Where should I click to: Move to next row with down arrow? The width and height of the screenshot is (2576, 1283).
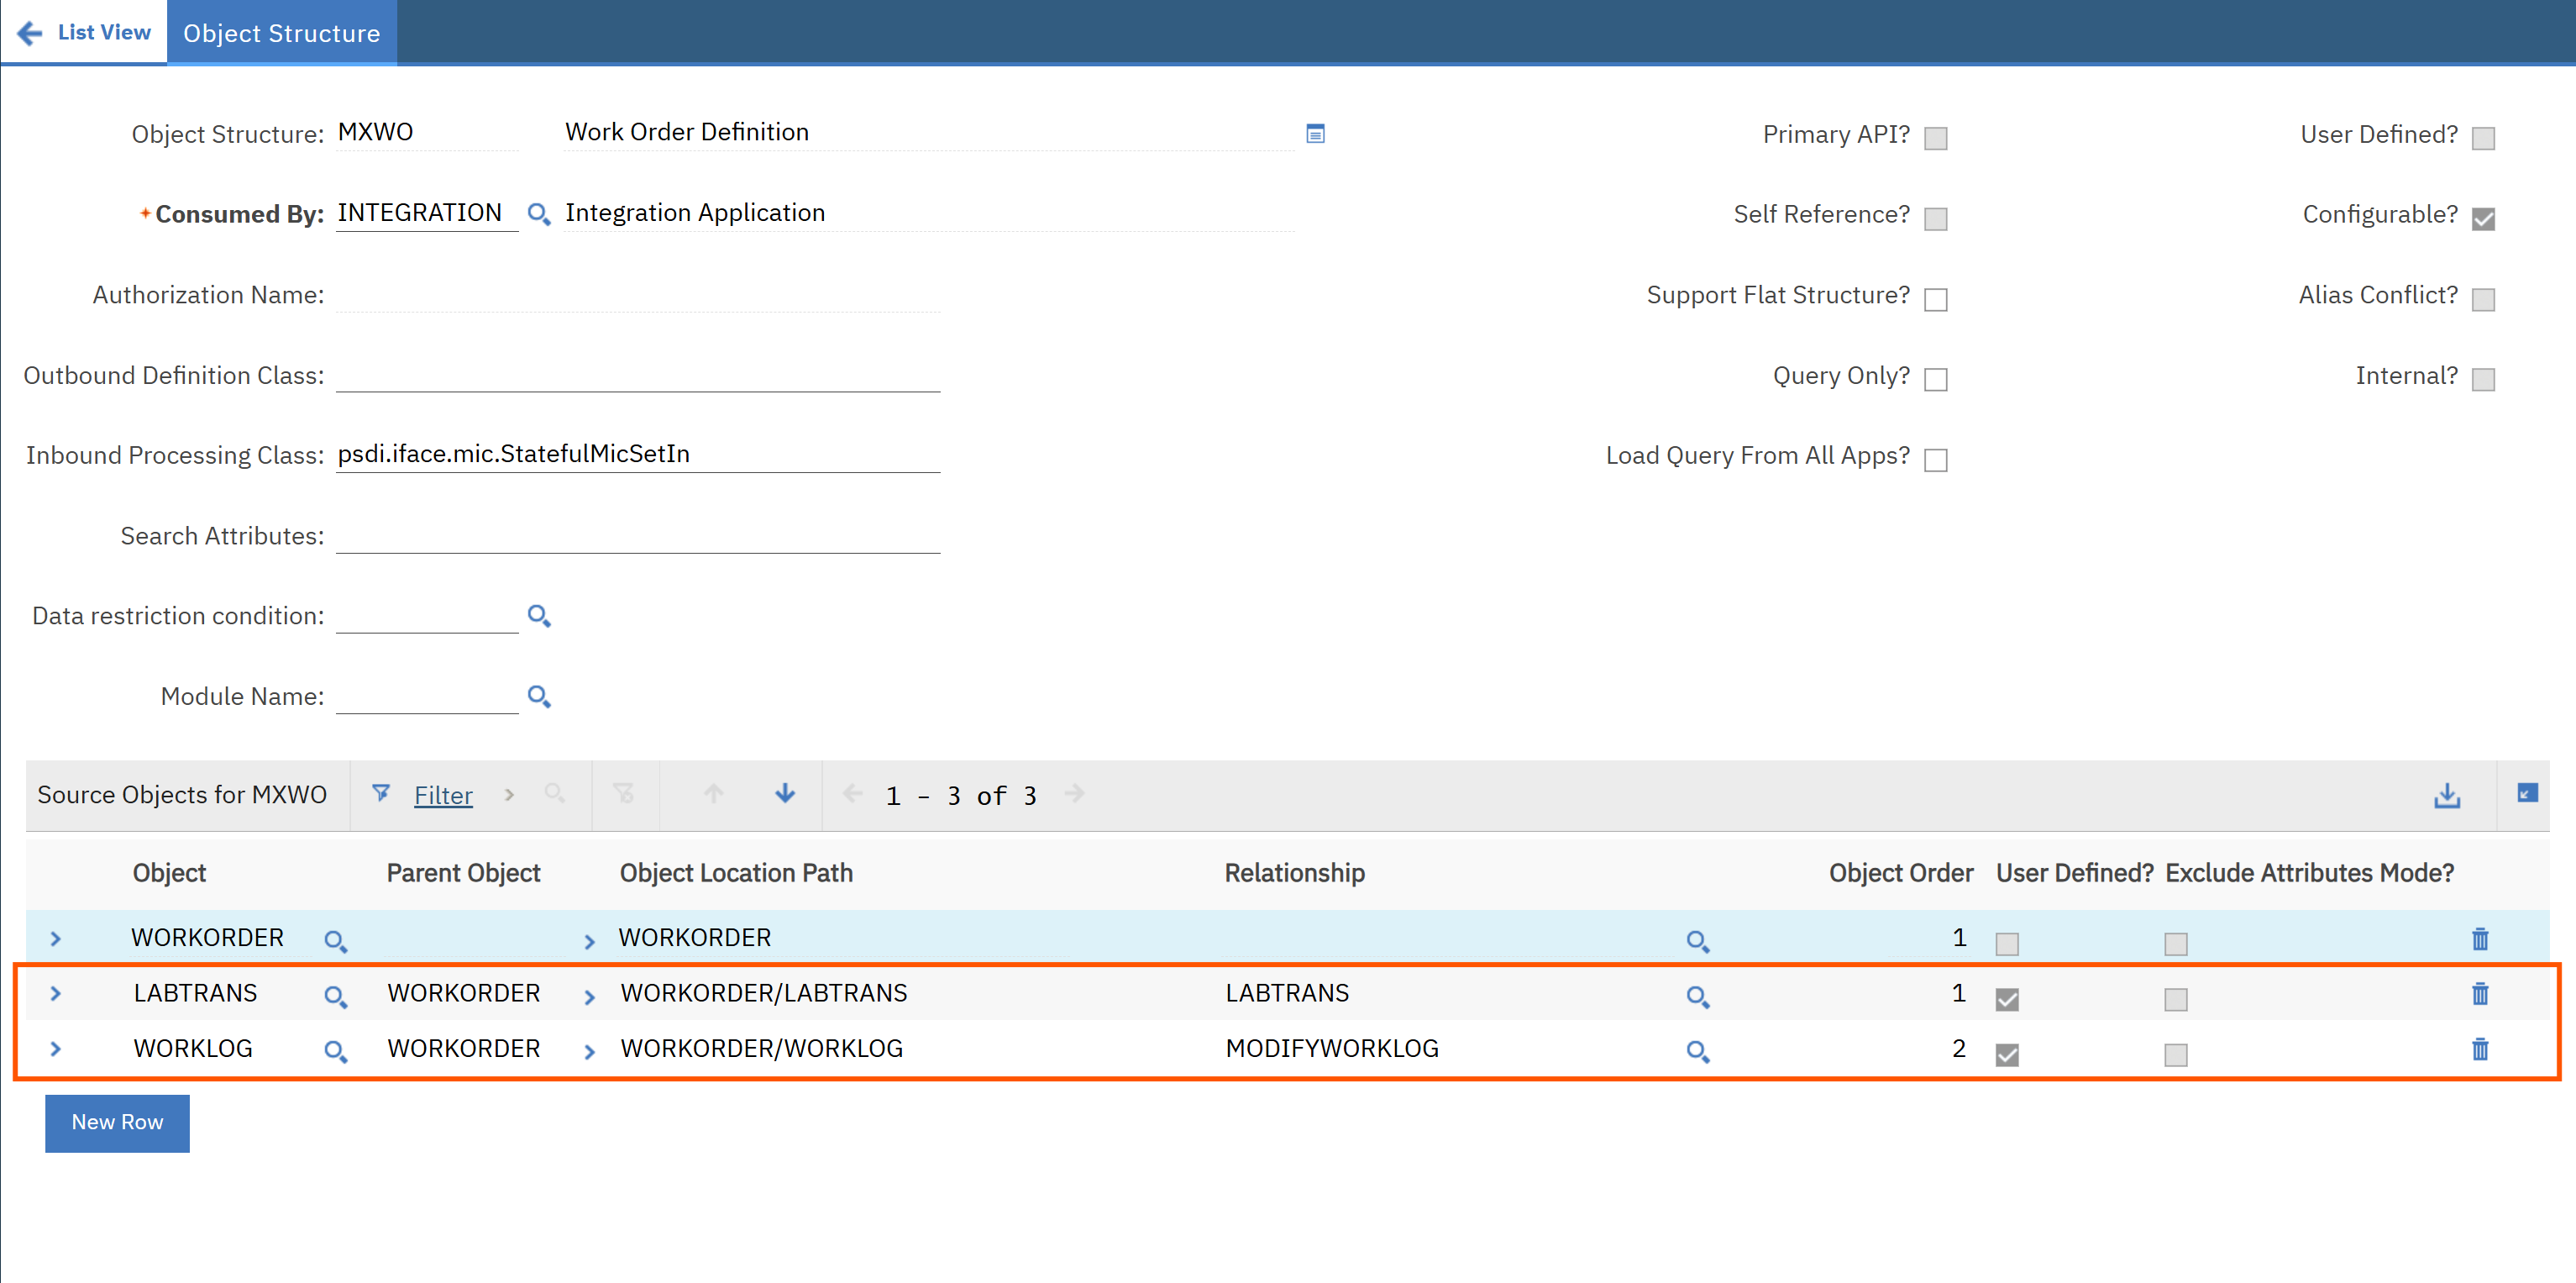point(785,794)
